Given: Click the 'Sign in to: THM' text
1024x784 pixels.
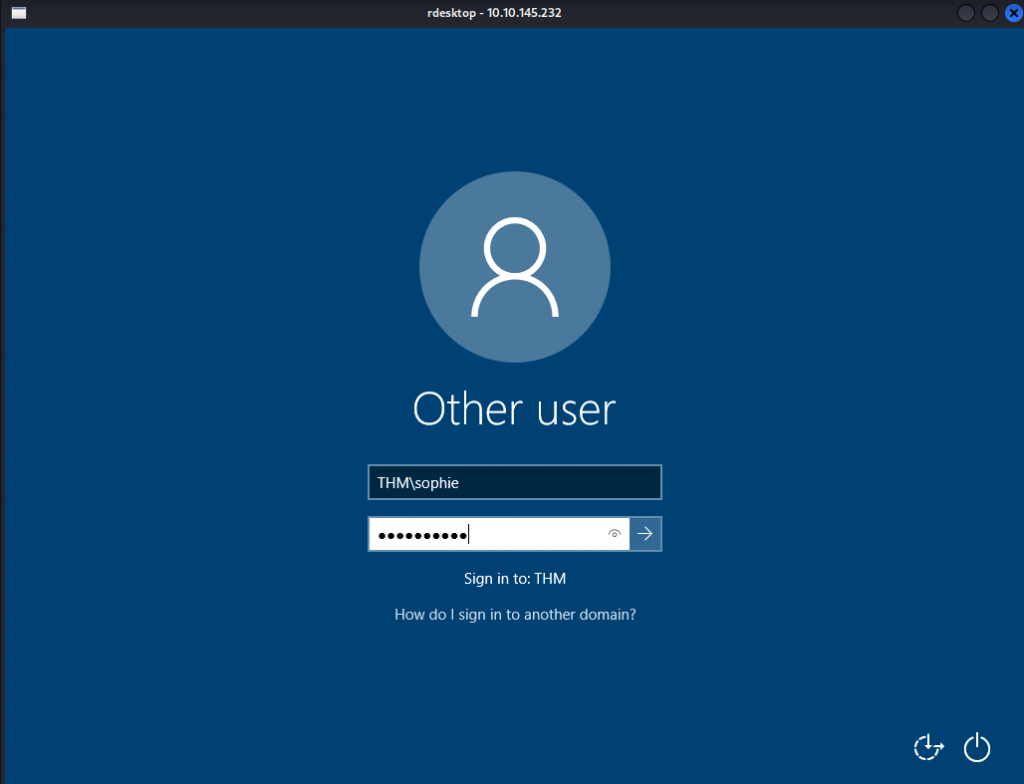Looking at the screenshot, I should coord(515,578).
